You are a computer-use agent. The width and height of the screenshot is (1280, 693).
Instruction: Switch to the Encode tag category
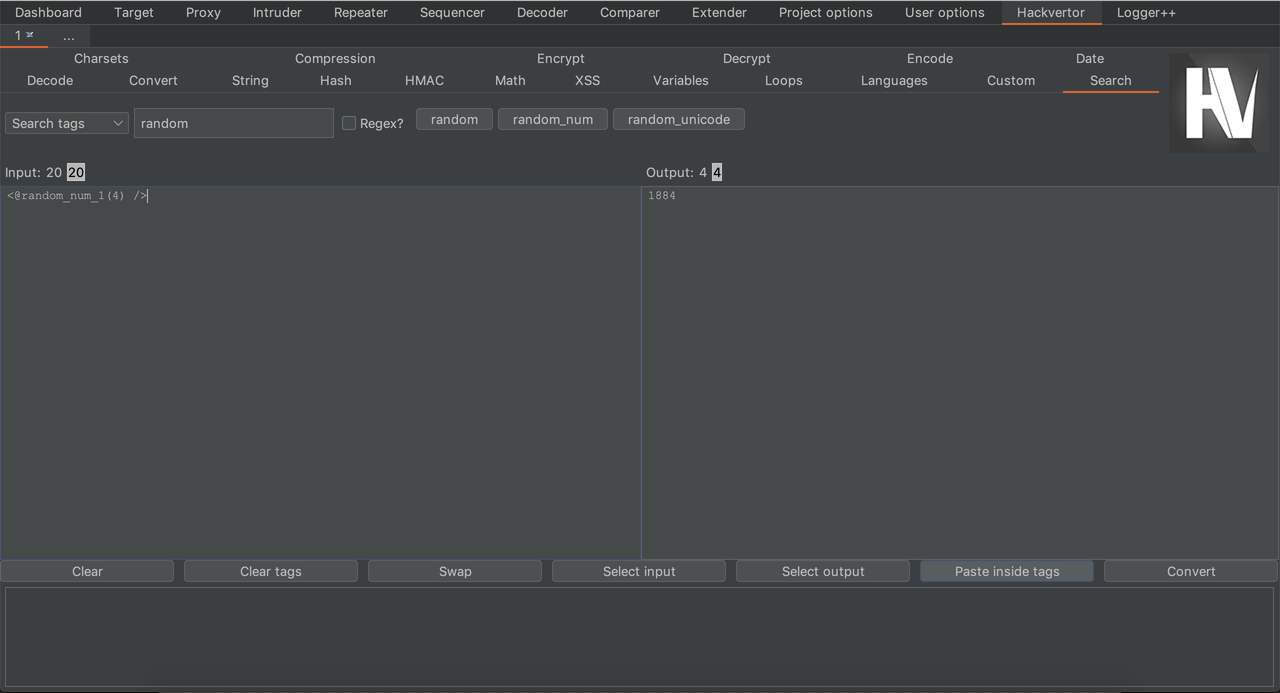click(929, 59)
